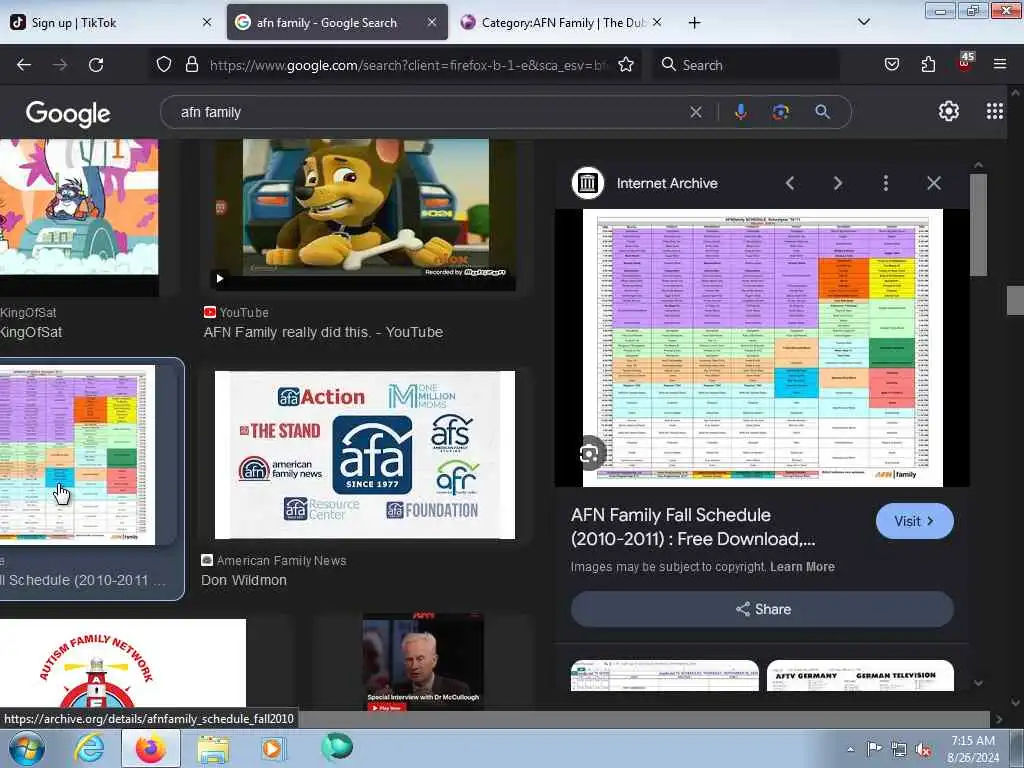
Task: Open the Autism Family Network image
Action: coord(123,663)
